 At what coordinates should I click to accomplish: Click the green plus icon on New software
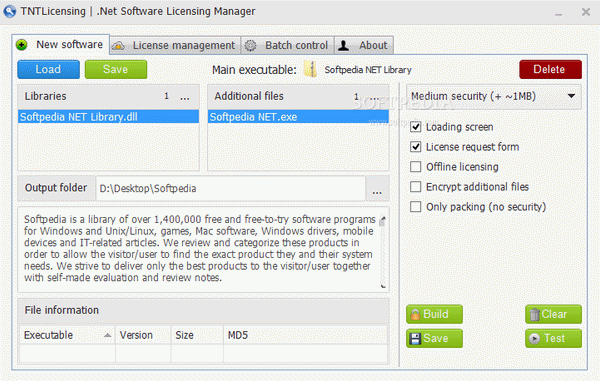click(x=22, y=45)
